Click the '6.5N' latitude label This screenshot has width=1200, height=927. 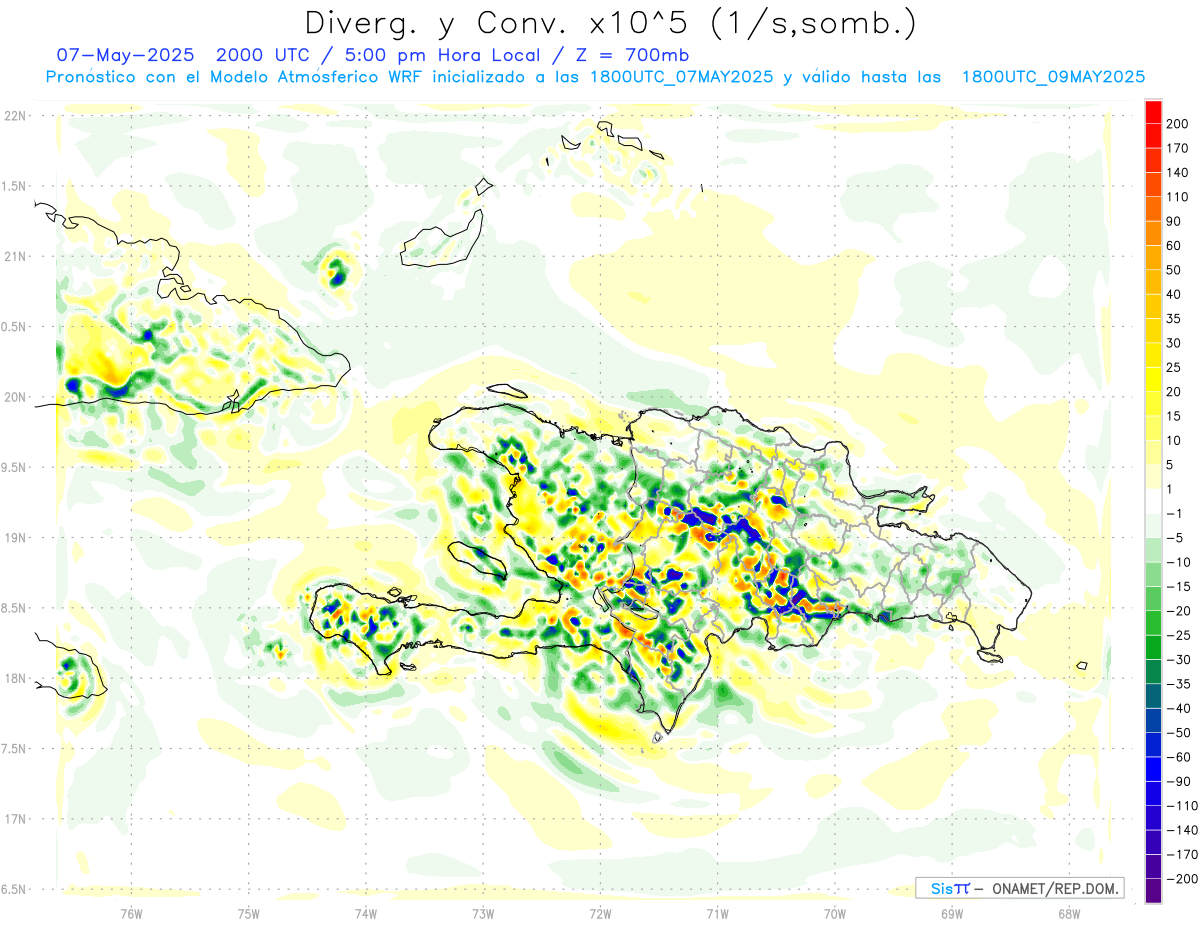click(15, 889)
